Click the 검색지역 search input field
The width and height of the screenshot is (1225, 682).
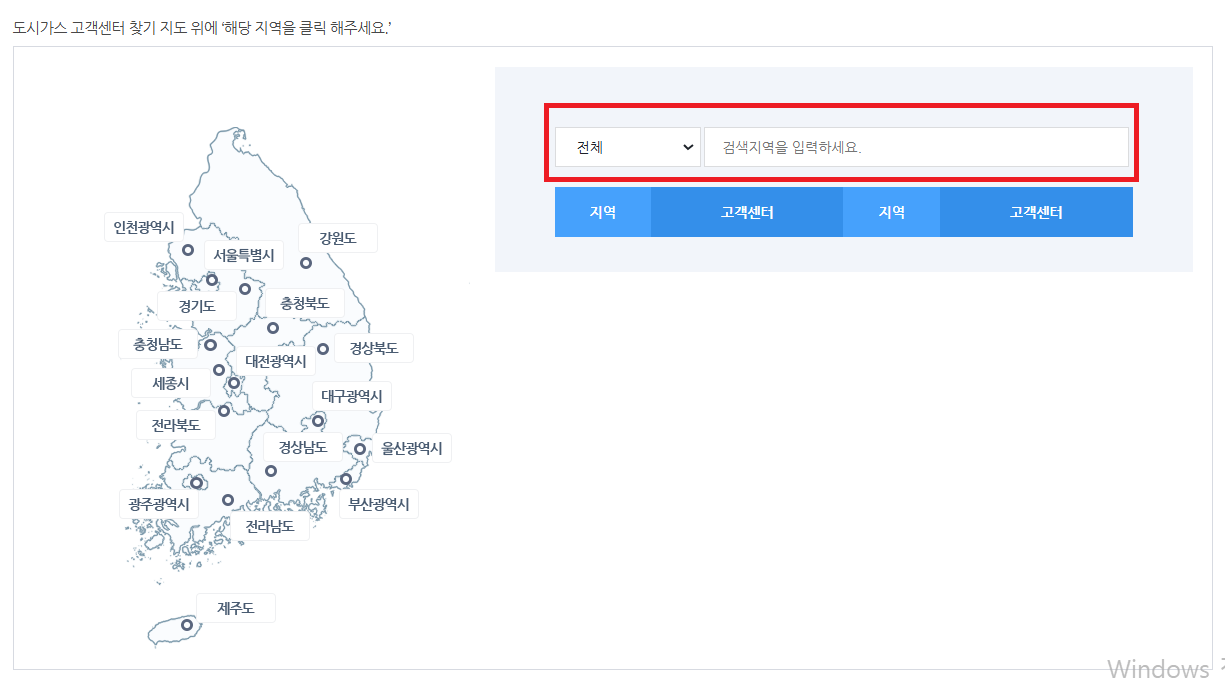pyautogui.click(x=918, y=146)
